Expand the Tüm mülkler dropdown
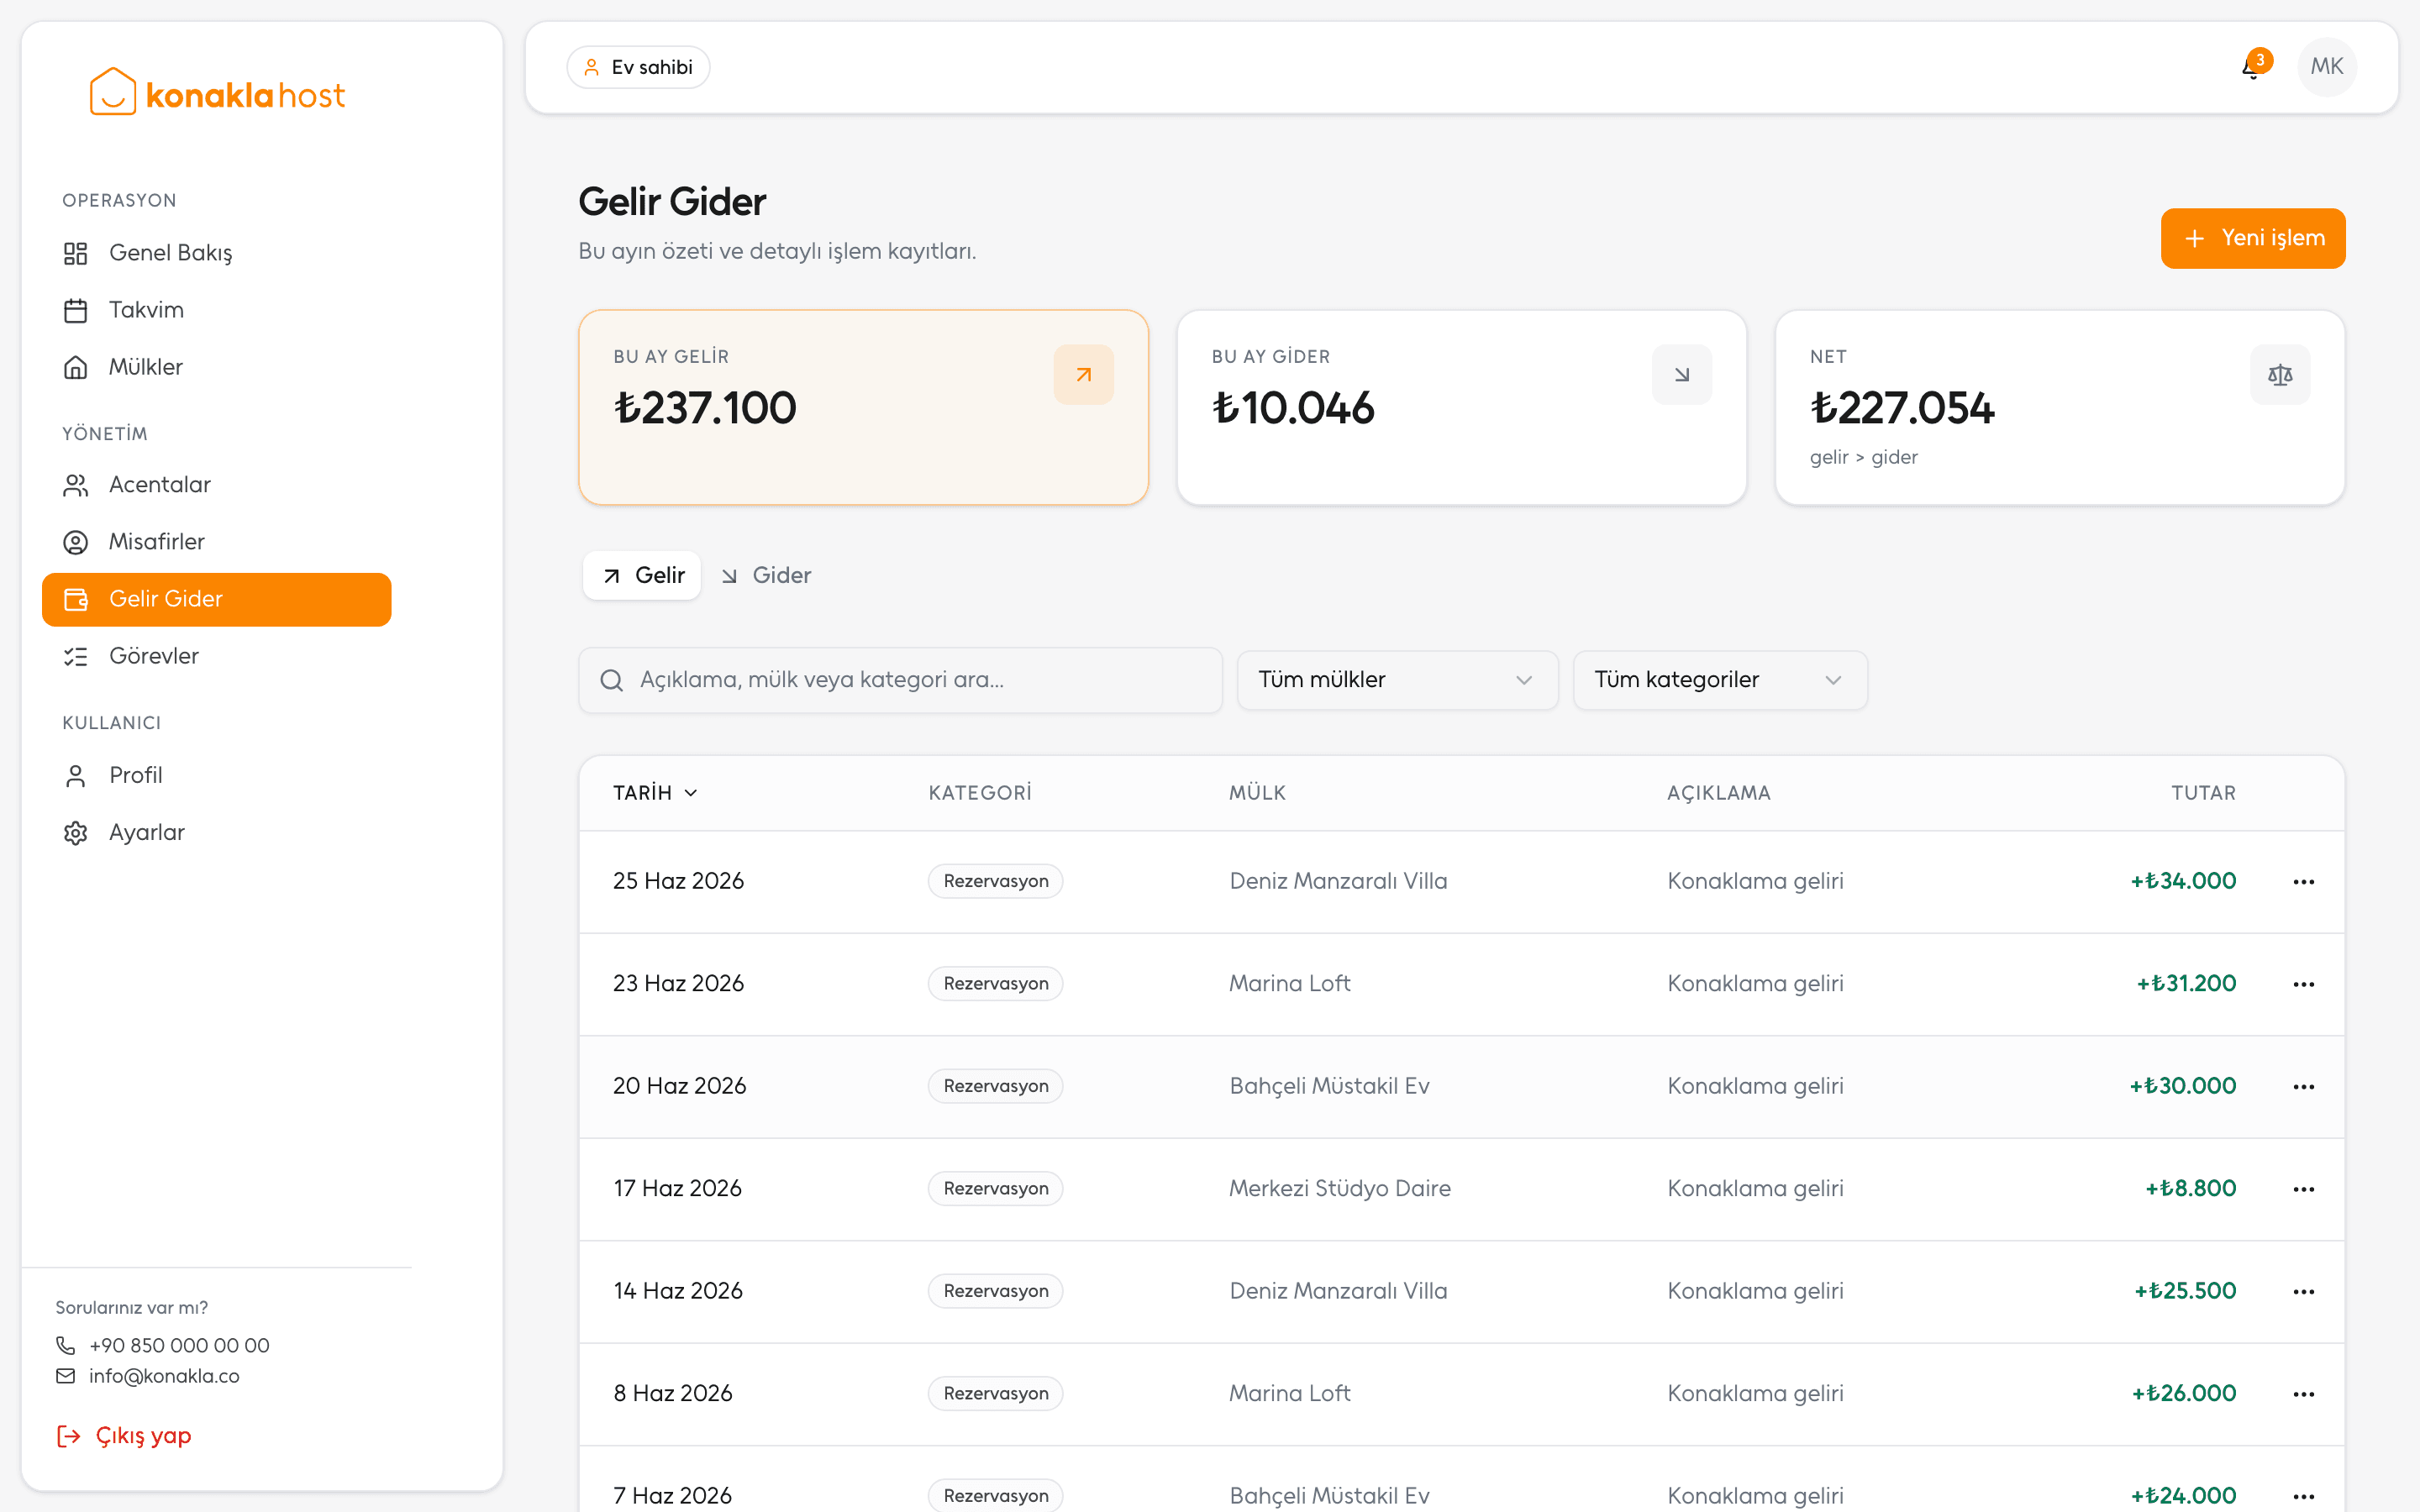2420x1512 pixels. tap(1397, 680)
